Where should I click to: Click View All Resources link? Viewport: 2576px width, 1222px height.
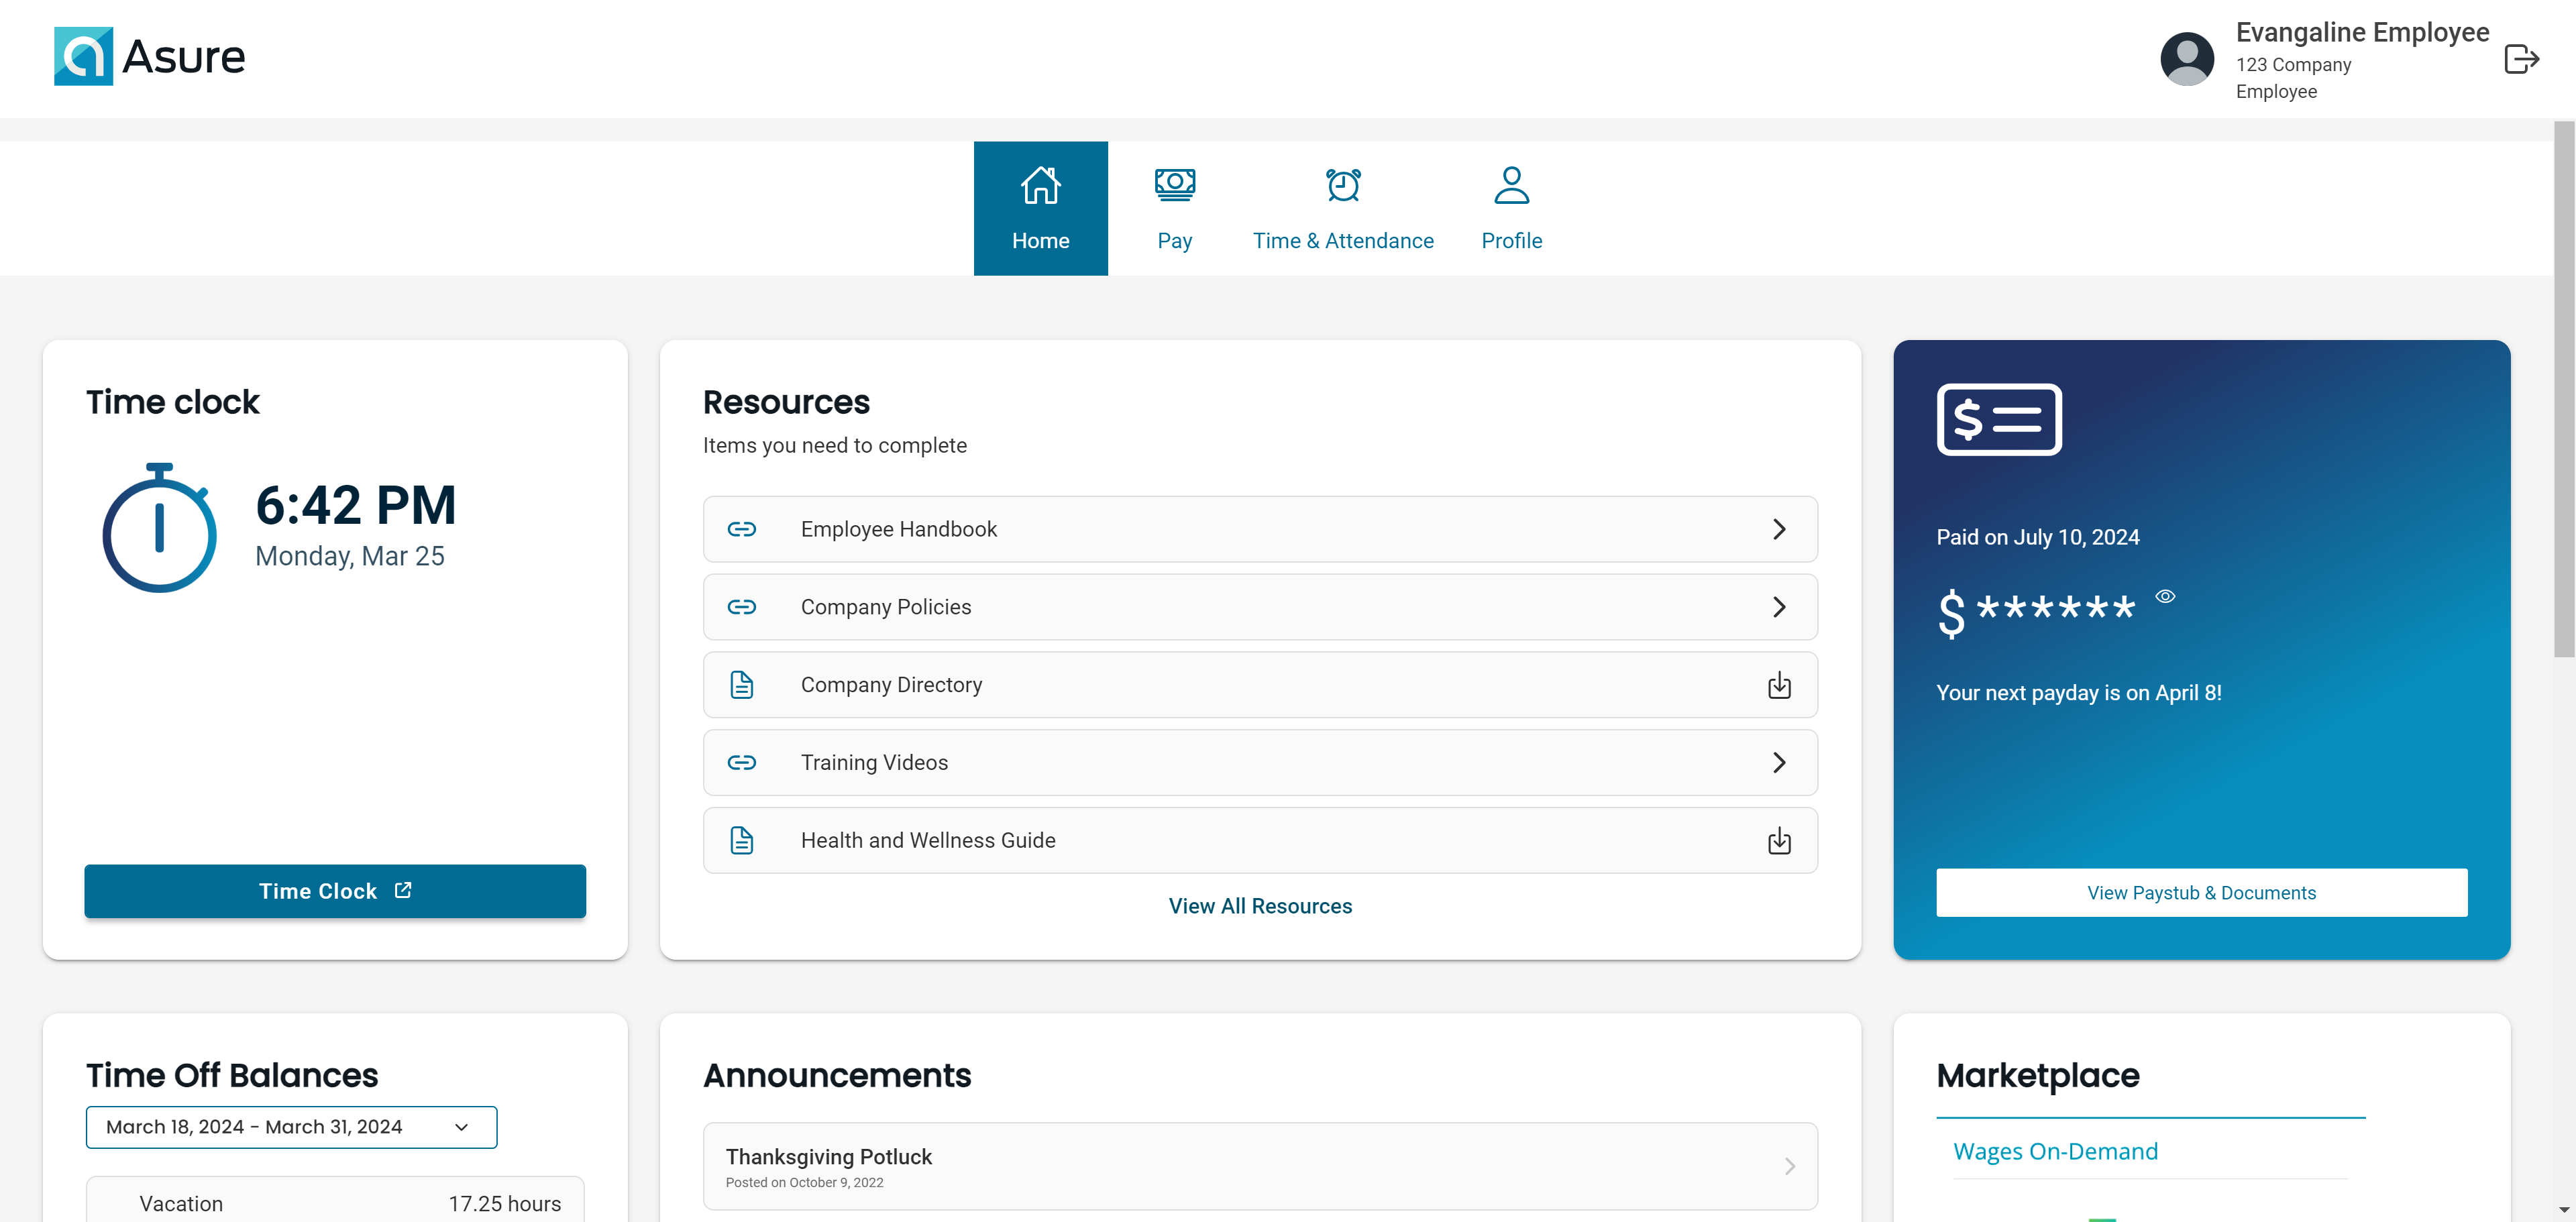1258,905
